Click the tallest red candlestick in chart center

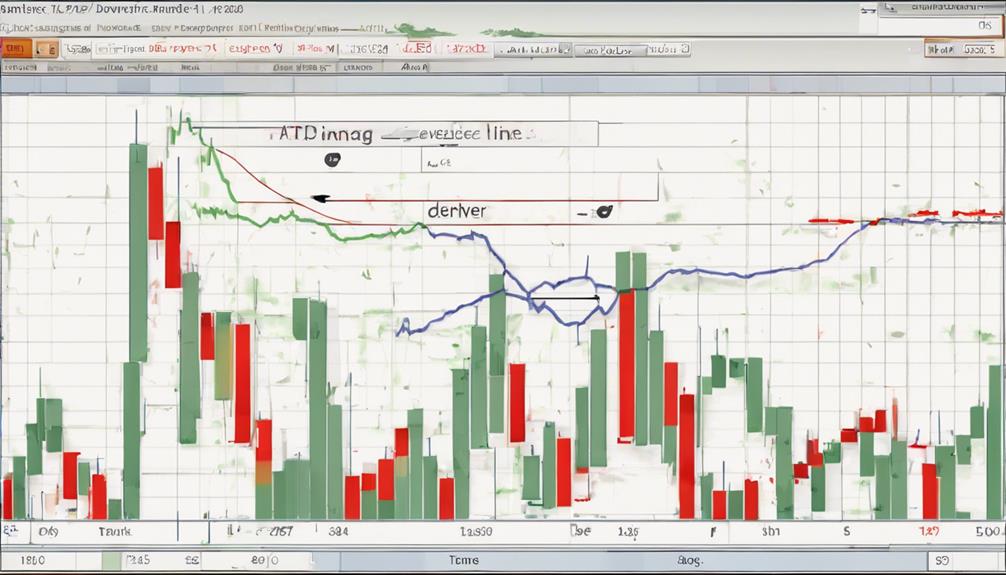(626, 365)
